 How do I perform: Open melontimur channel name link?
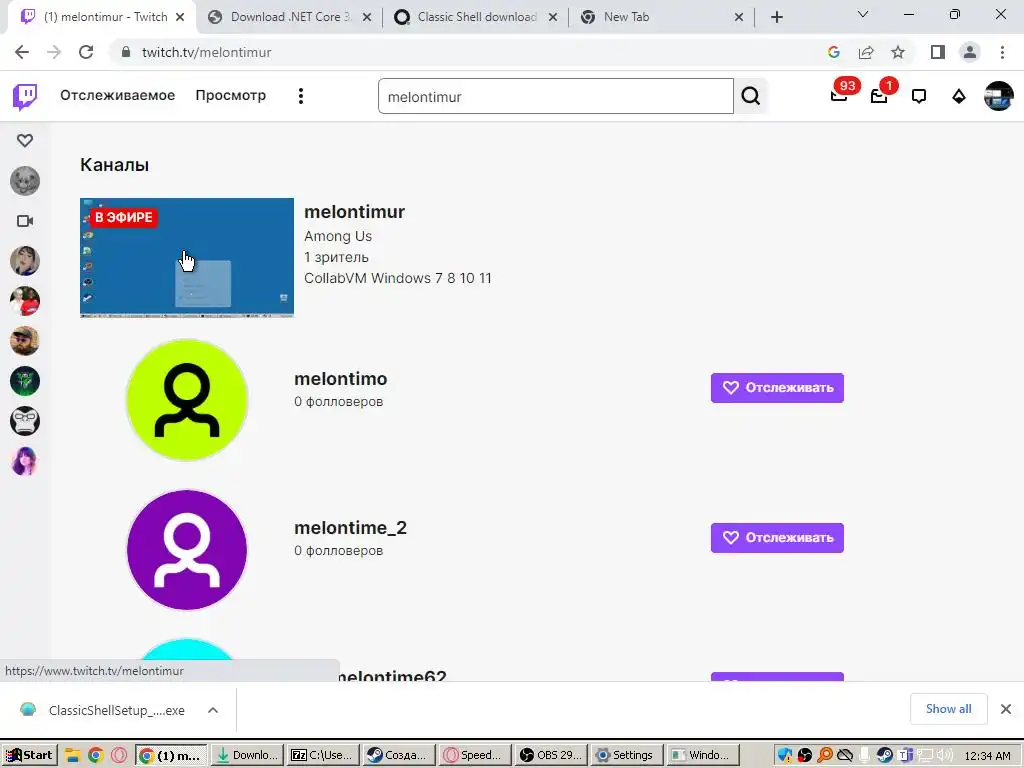pyautogui.click(x=355, y=212)
